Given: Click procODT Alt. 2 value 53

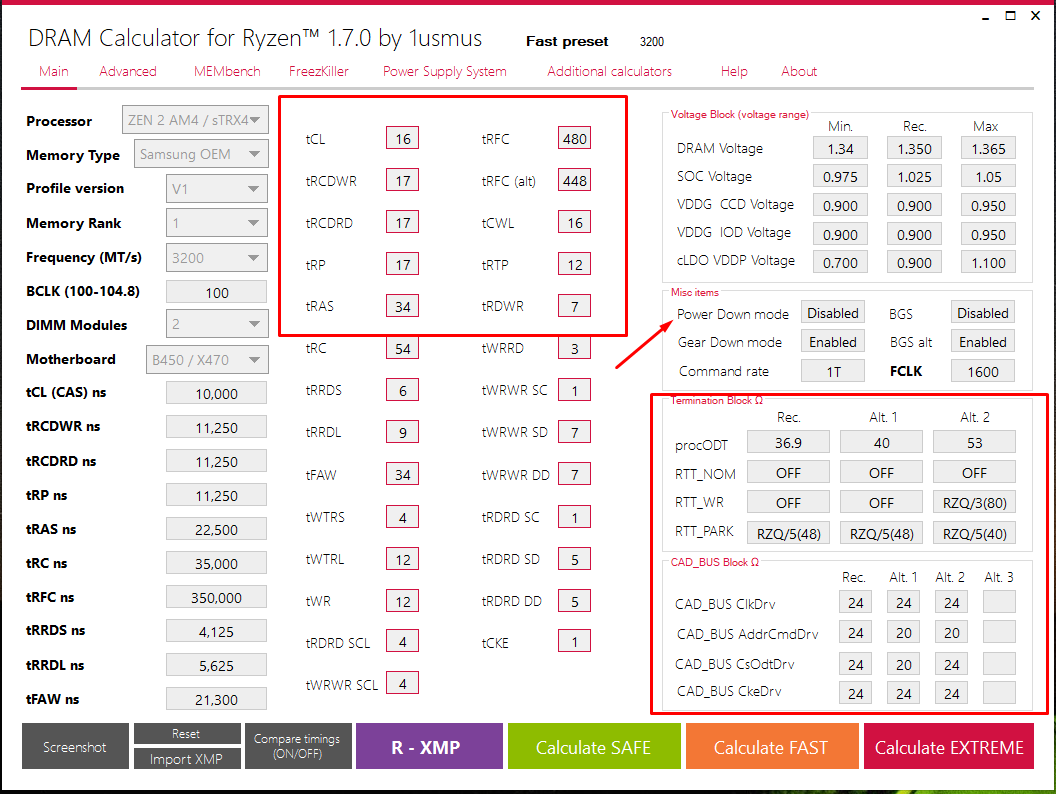Looking at the screenshot, I should (x=974, y=442).
